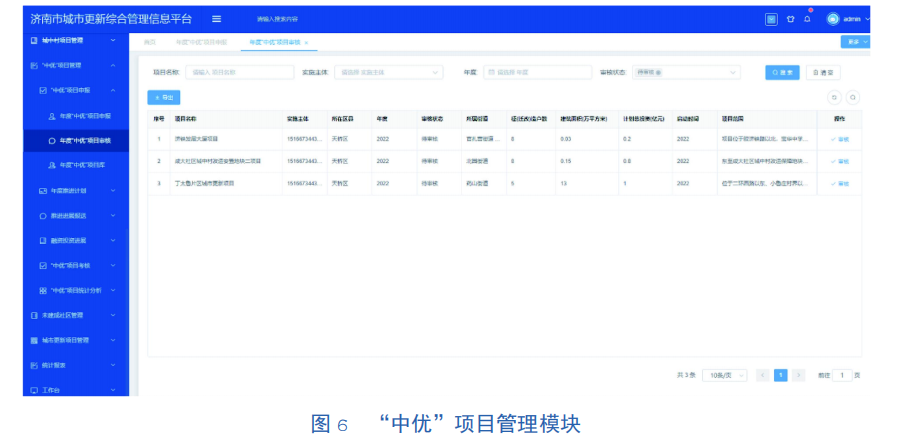Viewport: 906px width, 447px height.
Task: Click the 城中村项目管理 sidebar icon
Action: pos(34,40)
